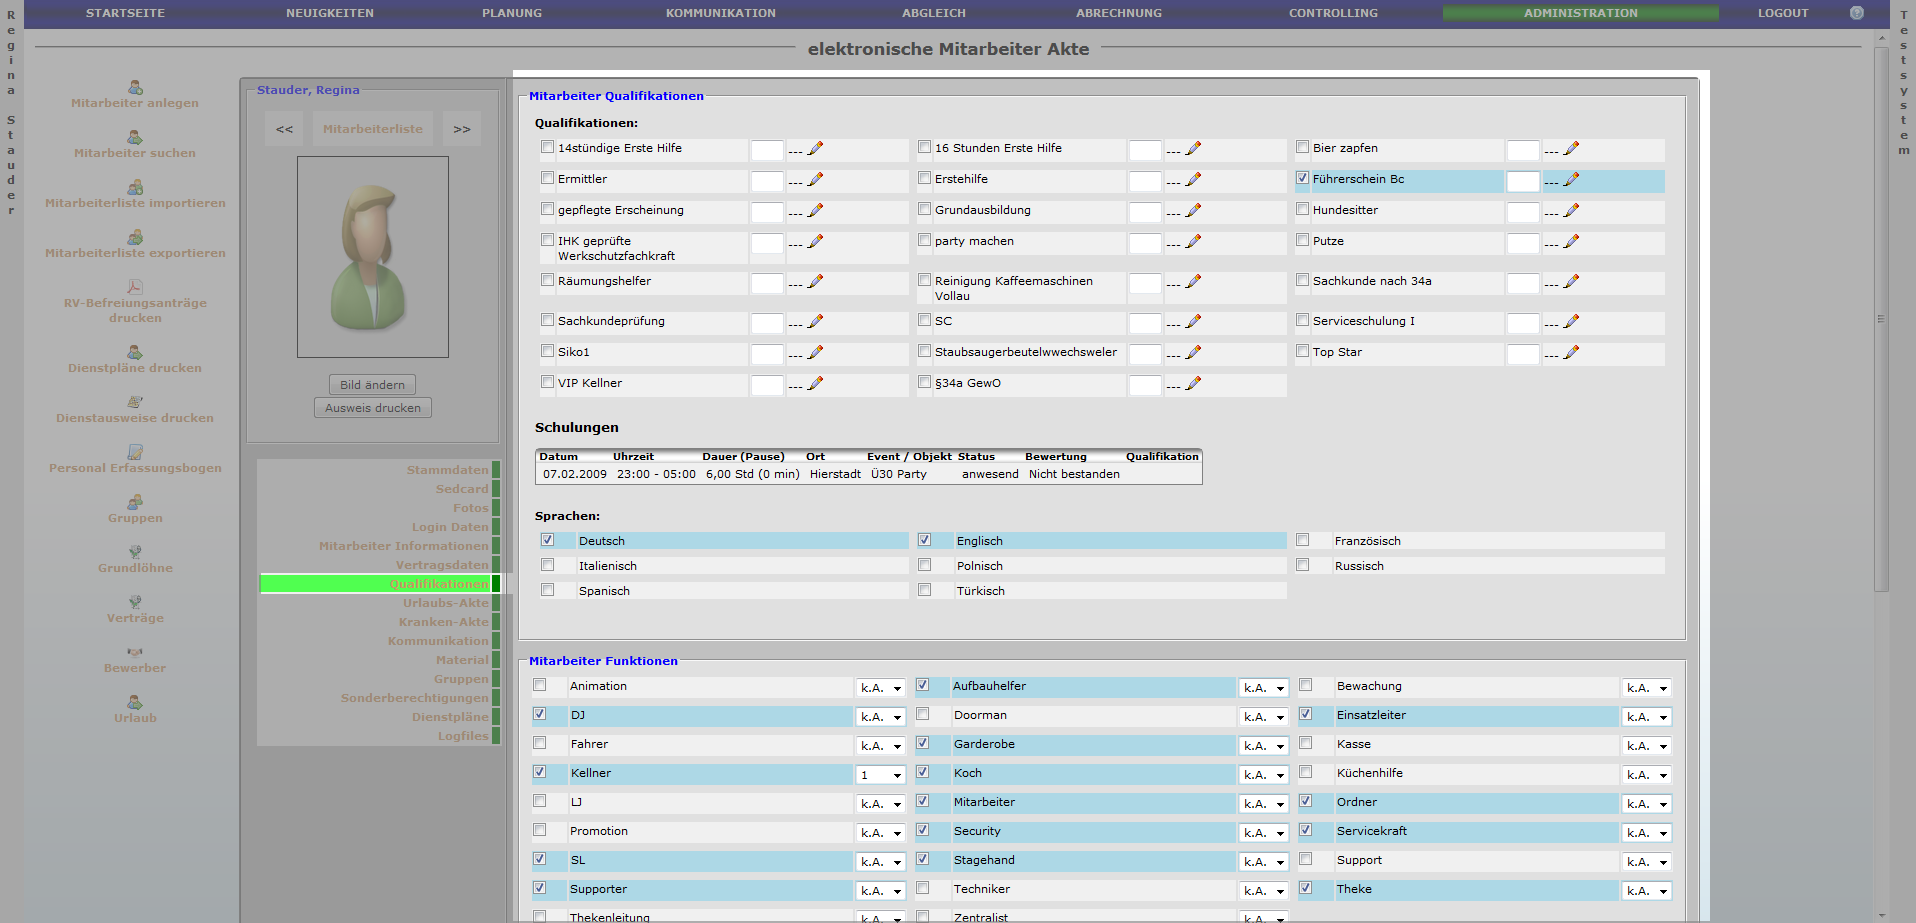Click the Dienstausweise drucken icon
Image resolution: width=1916 pixels, height=923 pixels.
pyautogui.click(x=135, y=402)
